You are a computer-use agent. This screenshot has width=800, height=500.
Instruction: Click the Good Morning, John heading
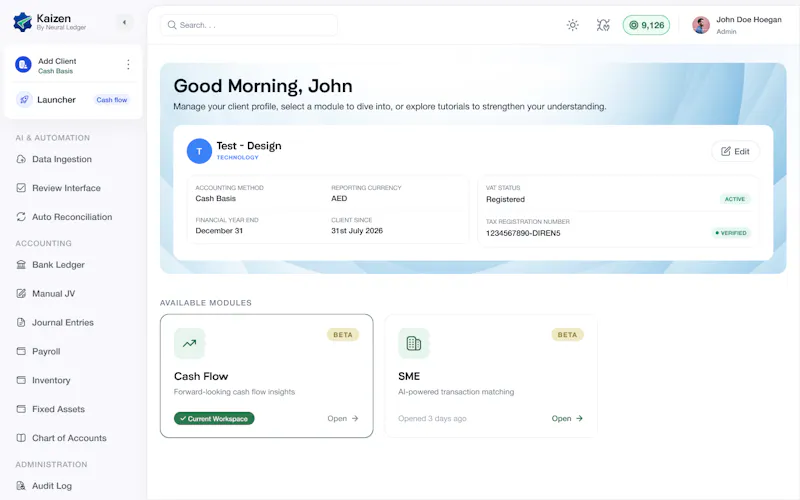[x=263, y=86]
